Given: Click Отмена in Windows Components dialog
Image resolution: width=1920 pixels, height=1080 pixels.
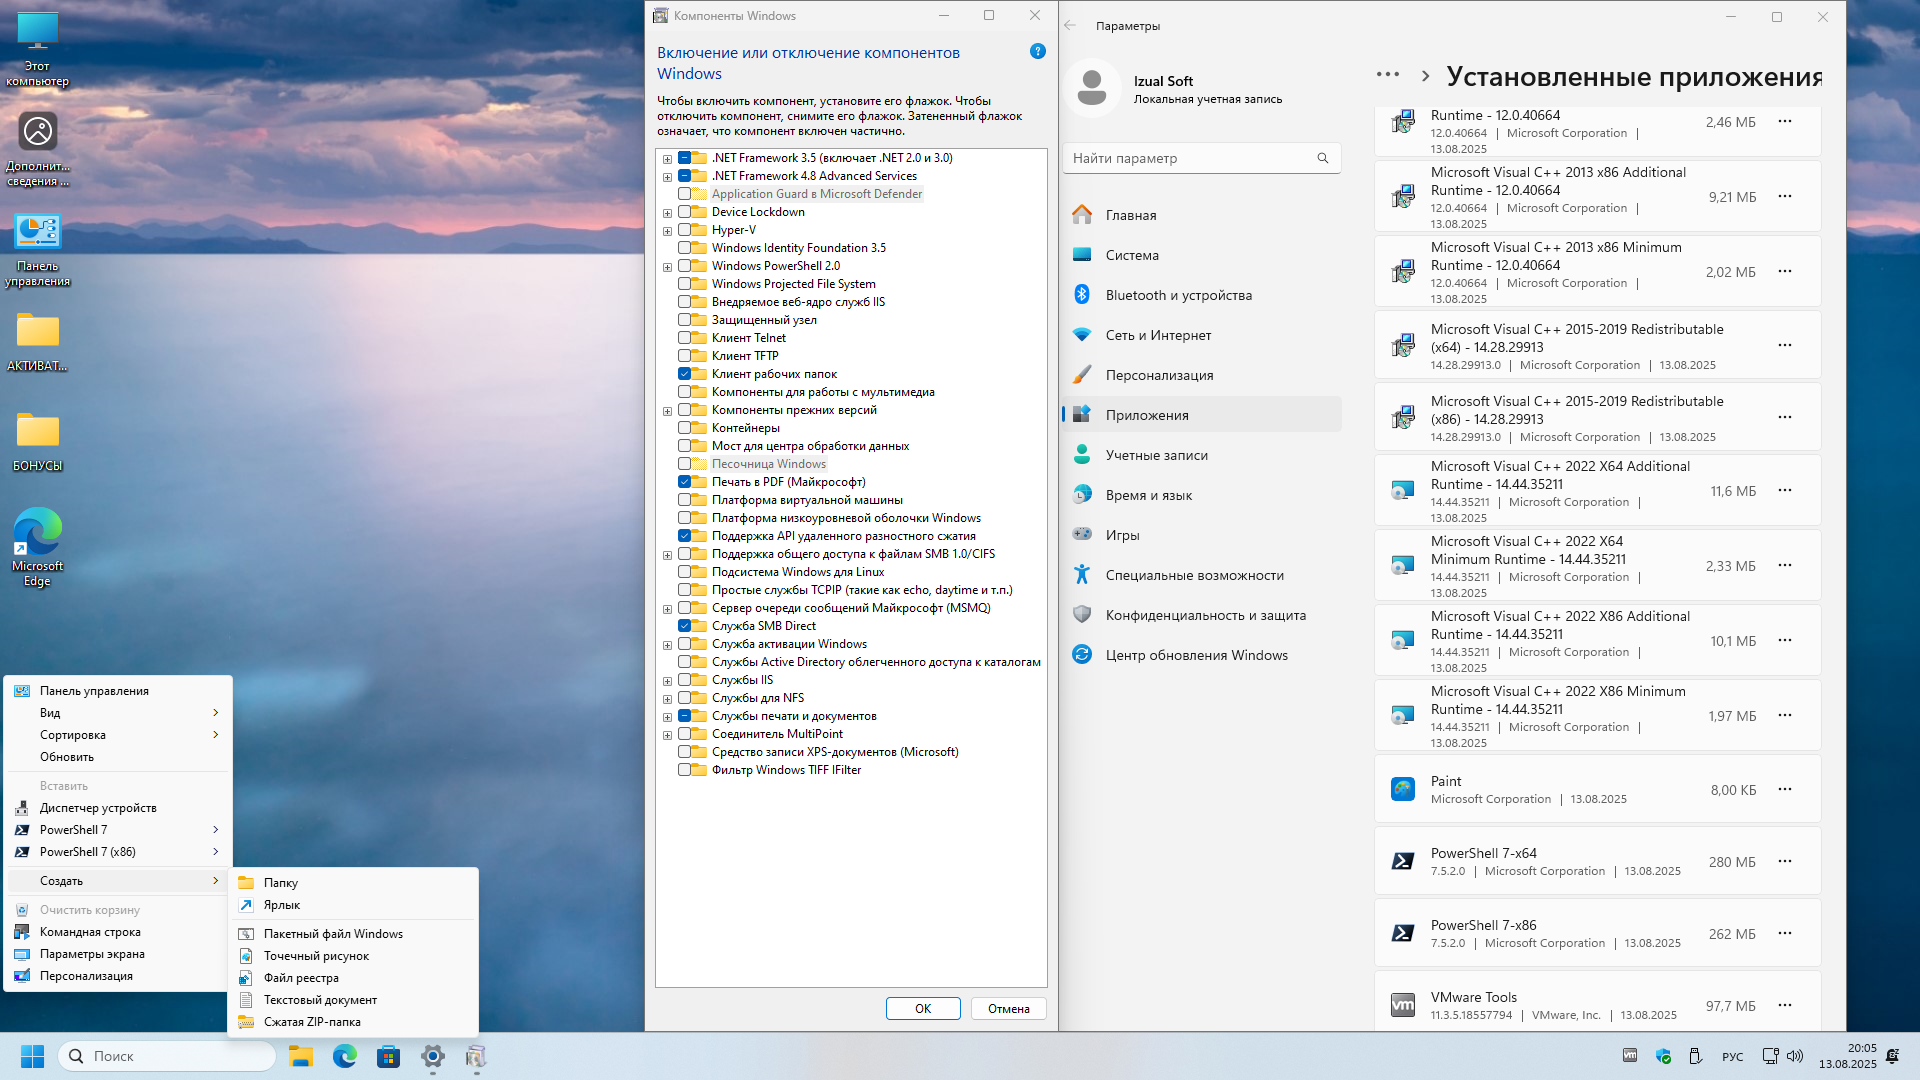Looking at the screenshot, I should click(x=1009, y=1008).
